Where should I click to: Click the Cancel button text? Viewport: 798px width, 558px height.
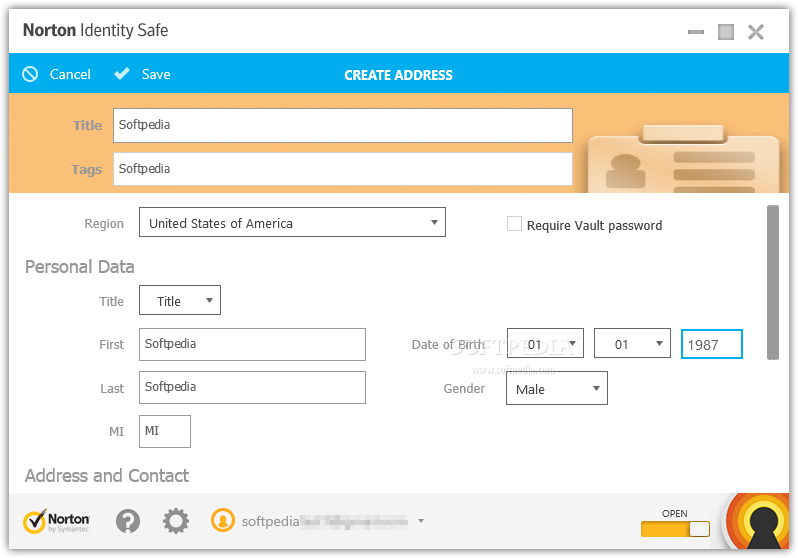coord(70,74)
